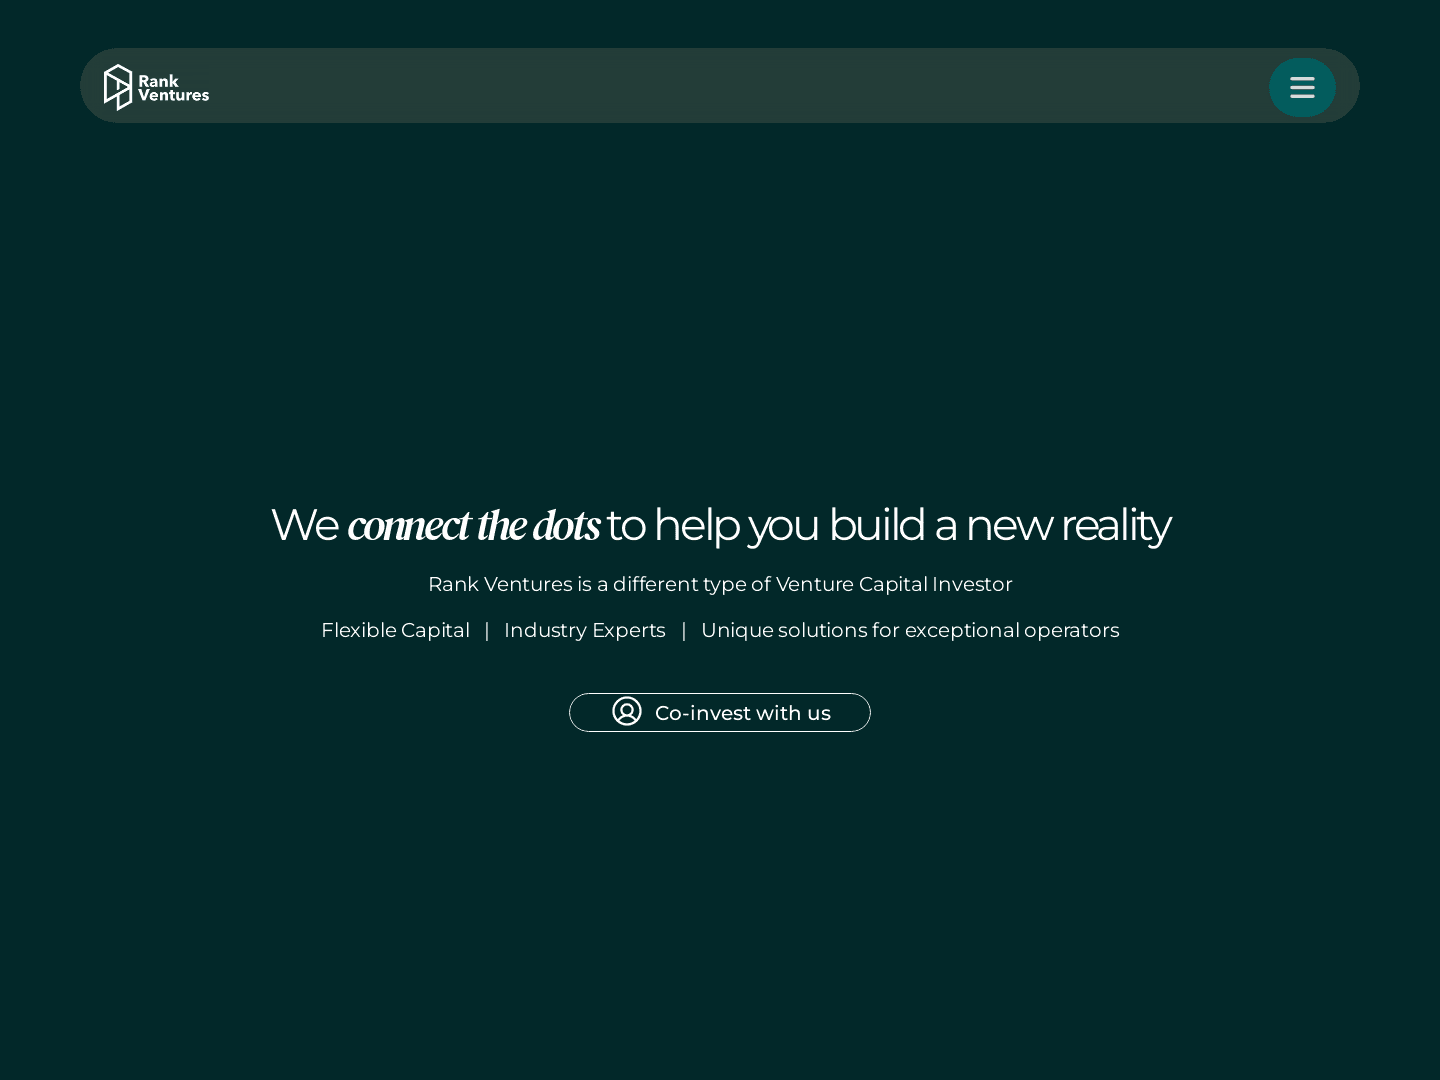
Task: Click separator between Industry Experts and Unique solutions
Action: coord(684,630)
